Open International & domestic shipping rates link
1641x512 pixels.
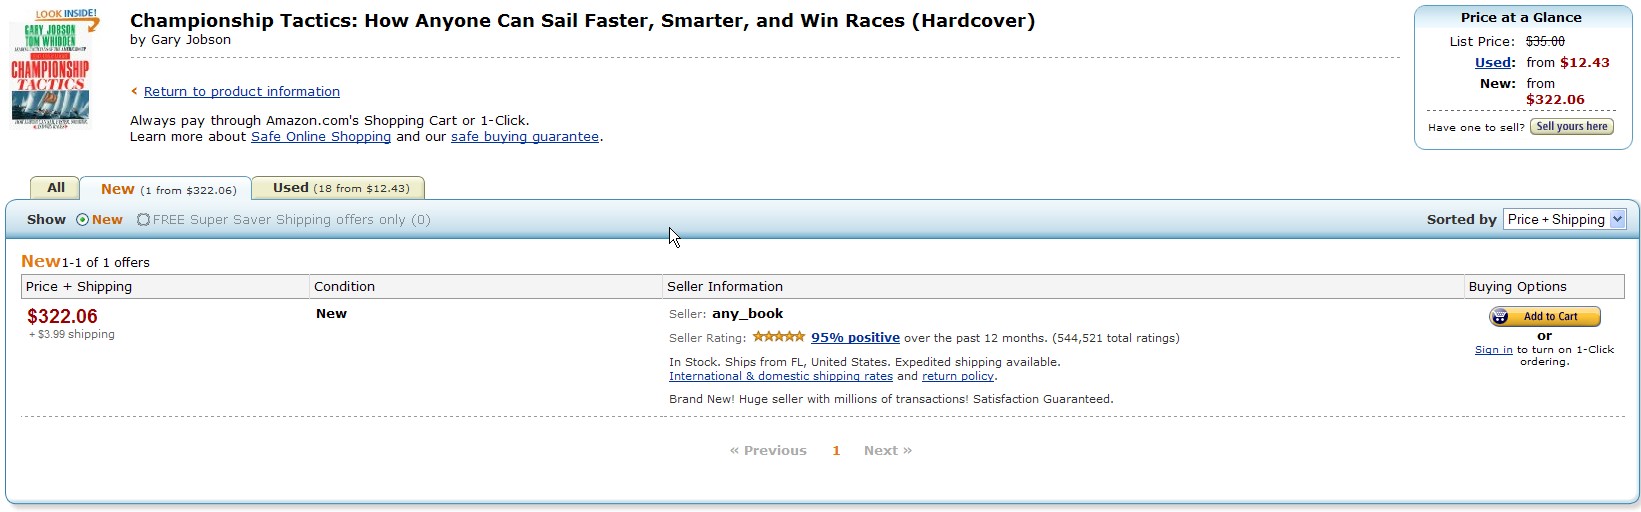780,377
